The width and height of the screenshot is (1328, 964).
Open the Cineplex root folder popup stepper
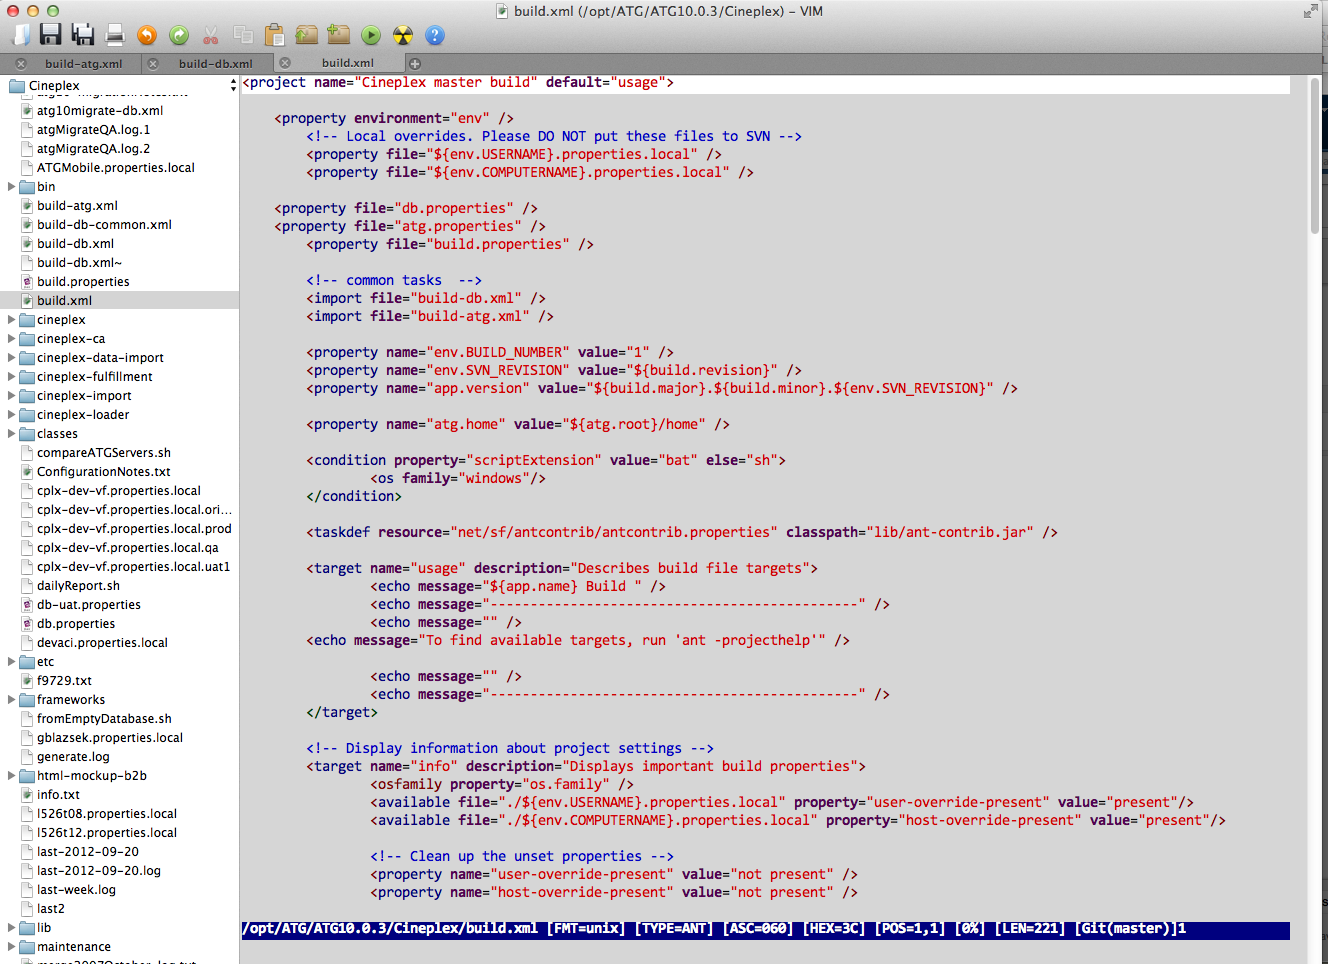233,86
